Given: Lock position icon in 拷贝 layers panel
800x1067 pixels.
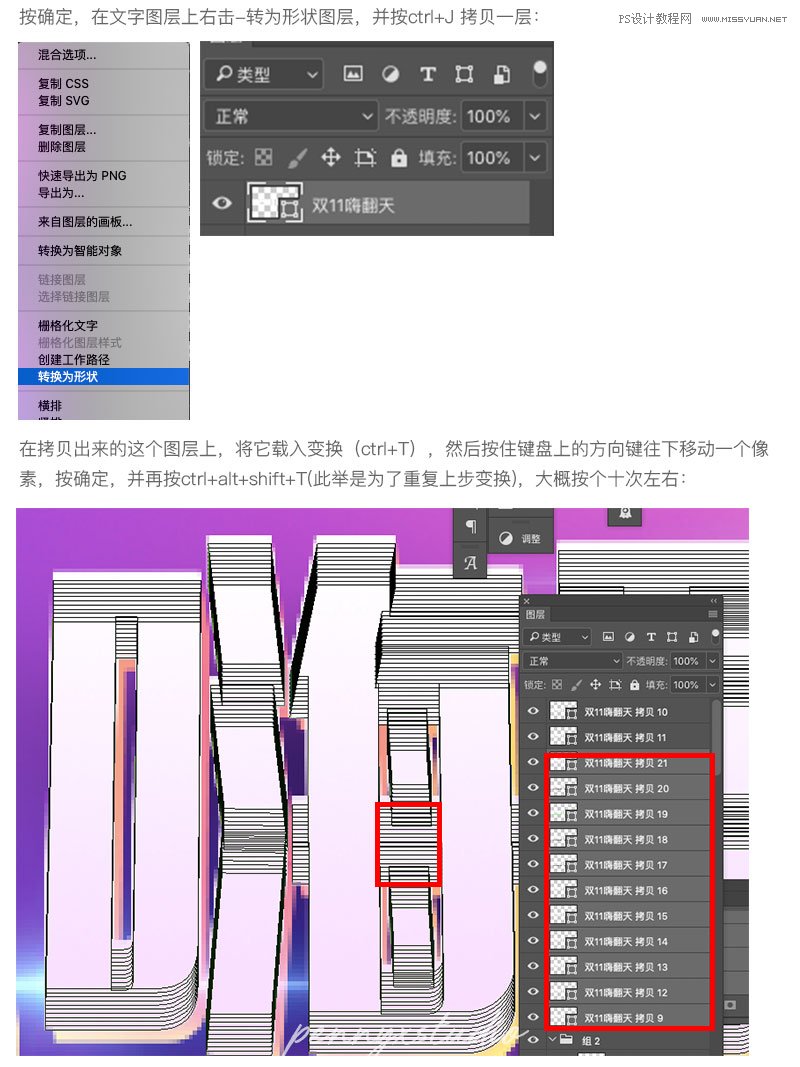Looking at the screenshot, I should pos(595,685).
